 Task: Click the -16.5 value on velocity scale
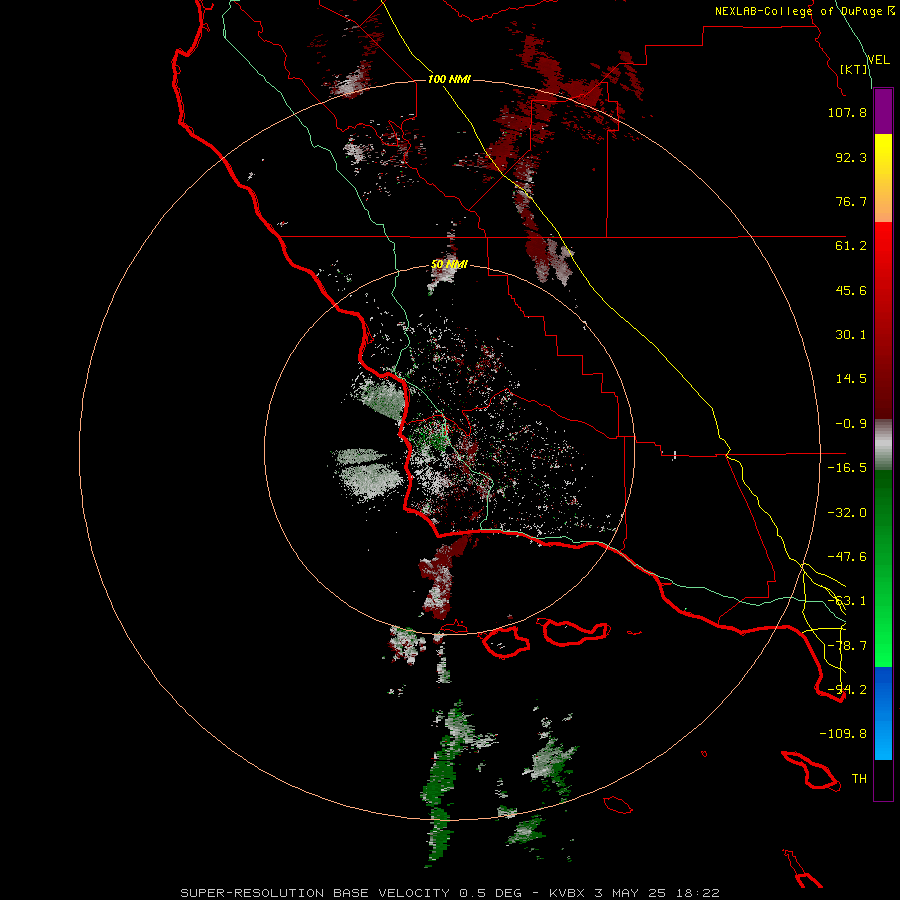(847, 468)
